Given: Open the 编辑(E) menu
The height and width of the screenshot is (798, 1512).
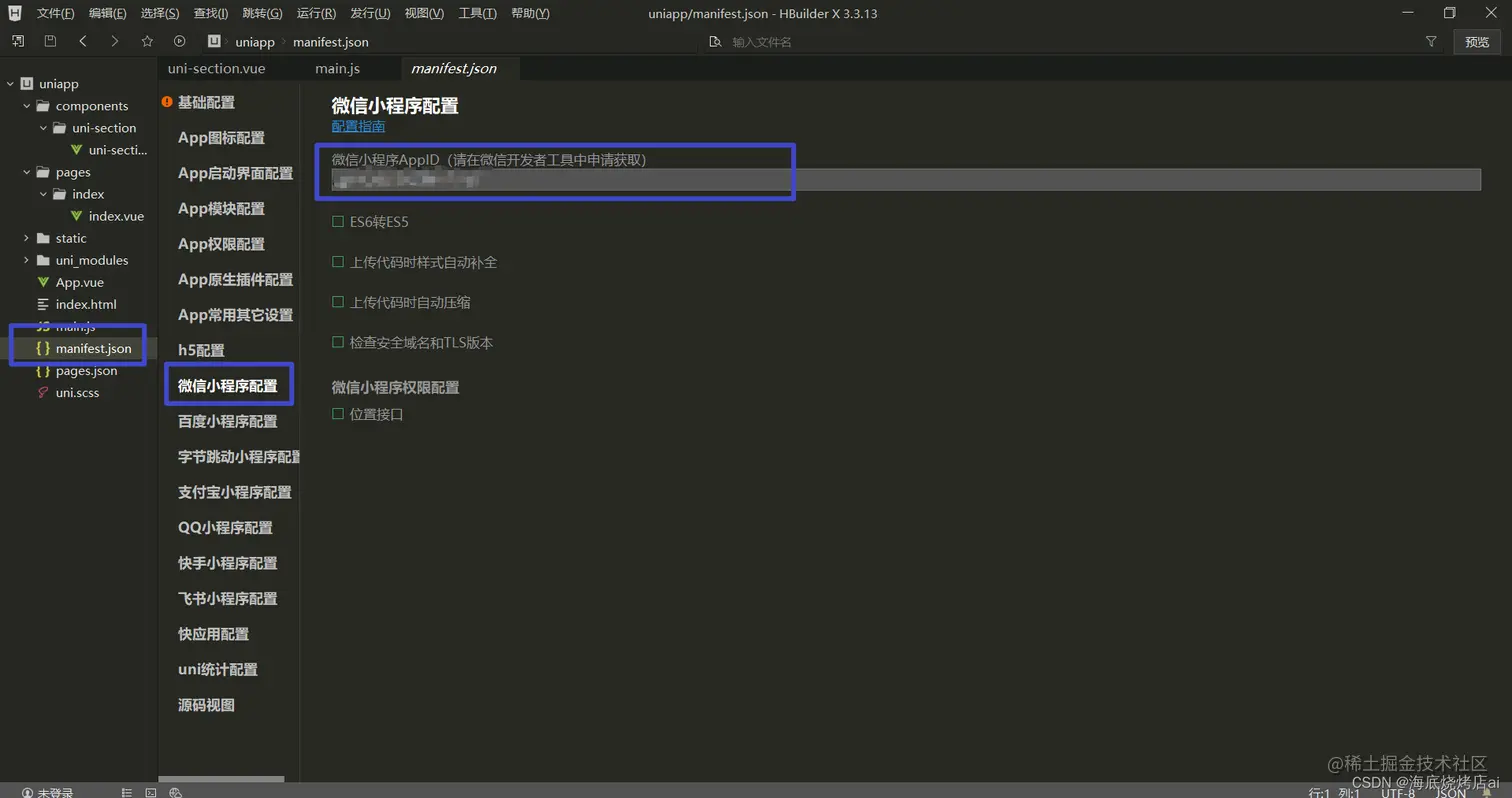Looking at the screenshot, I should coord(107,13).
